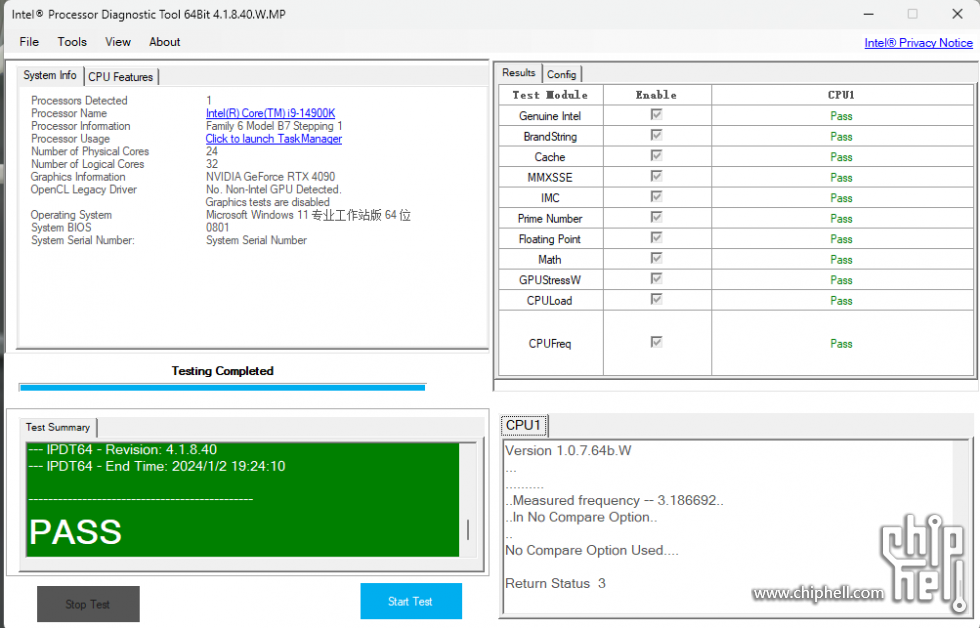The image size is (980, 628).
Task: Select the Results tab
Action: tap(519, 72)
